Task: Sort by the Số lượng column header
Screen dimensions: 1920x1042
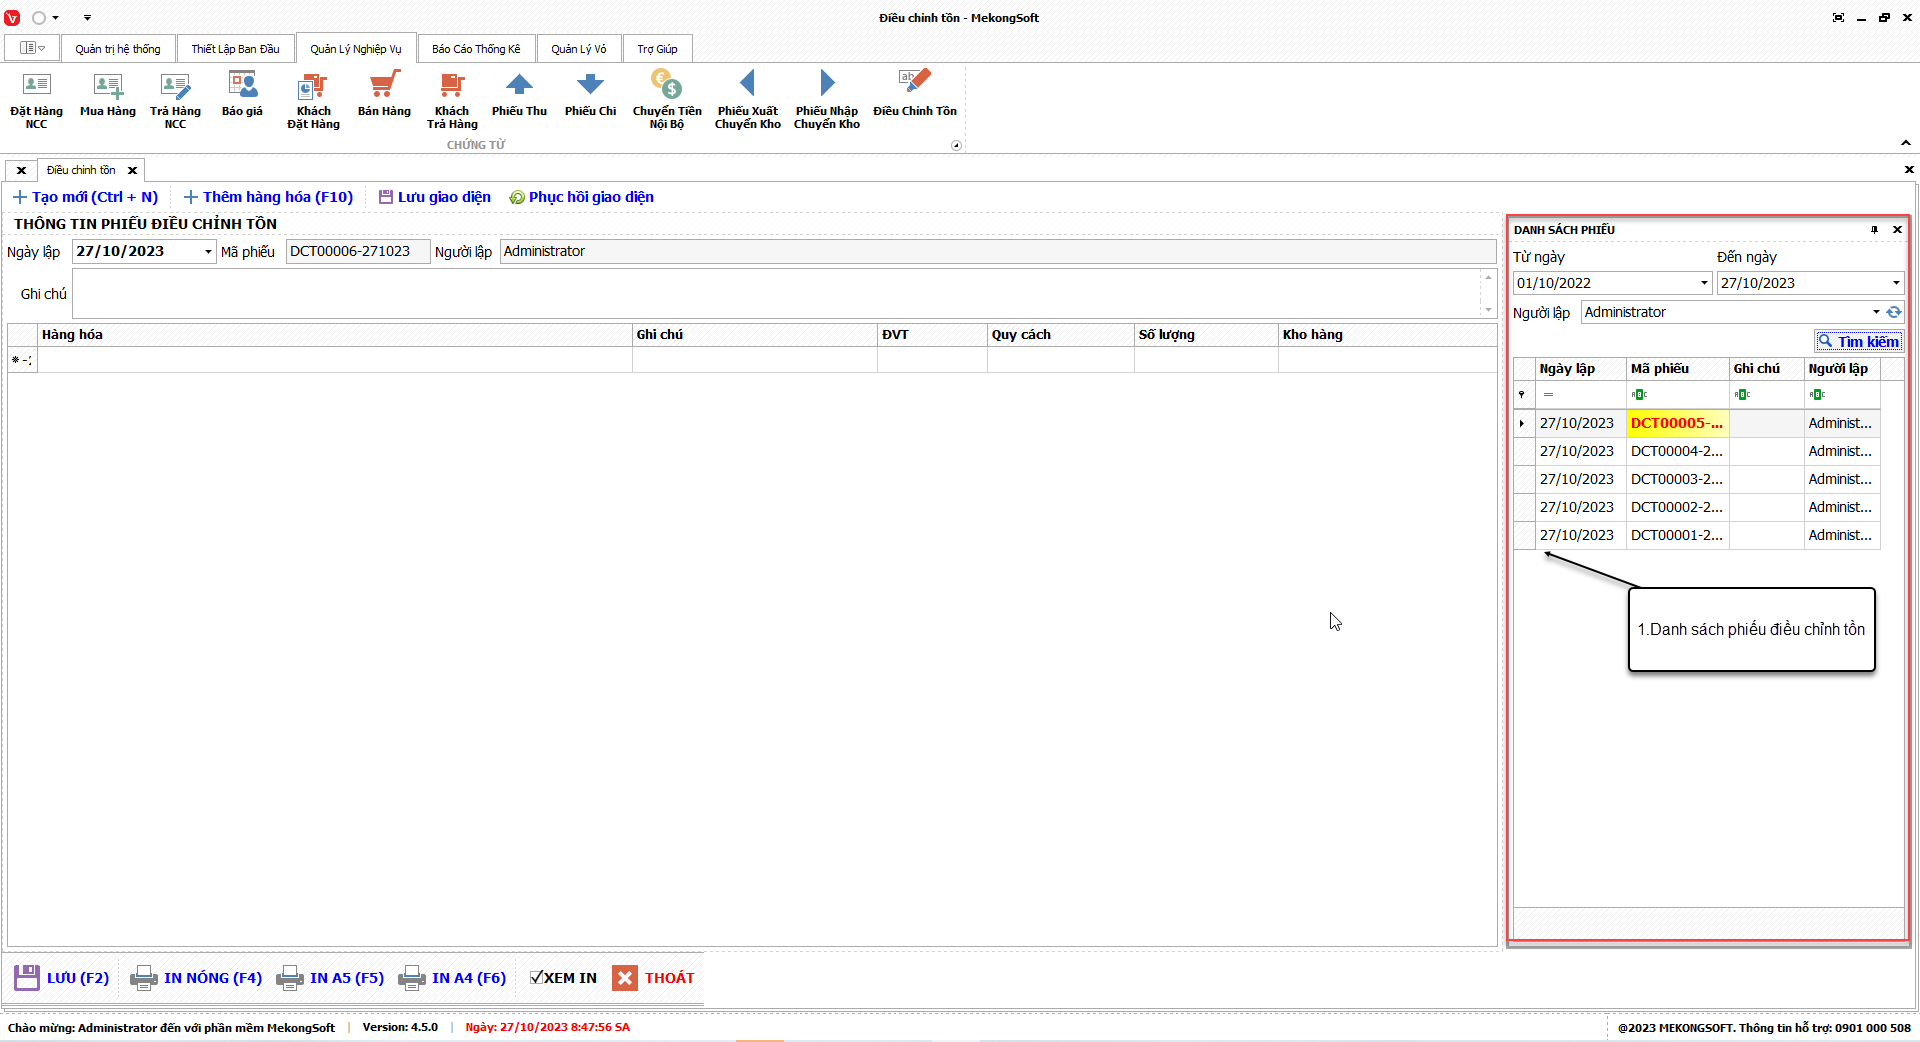Action: click(x=1206, y=335)
